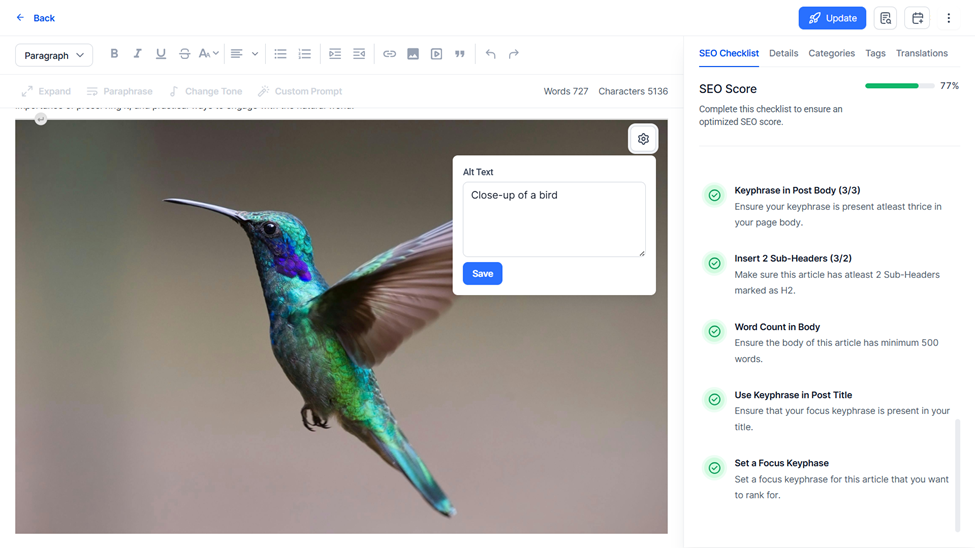Insert a block quote
Image resolution: width=975 pixels, height=548 pixels.
tap(460, 53)
